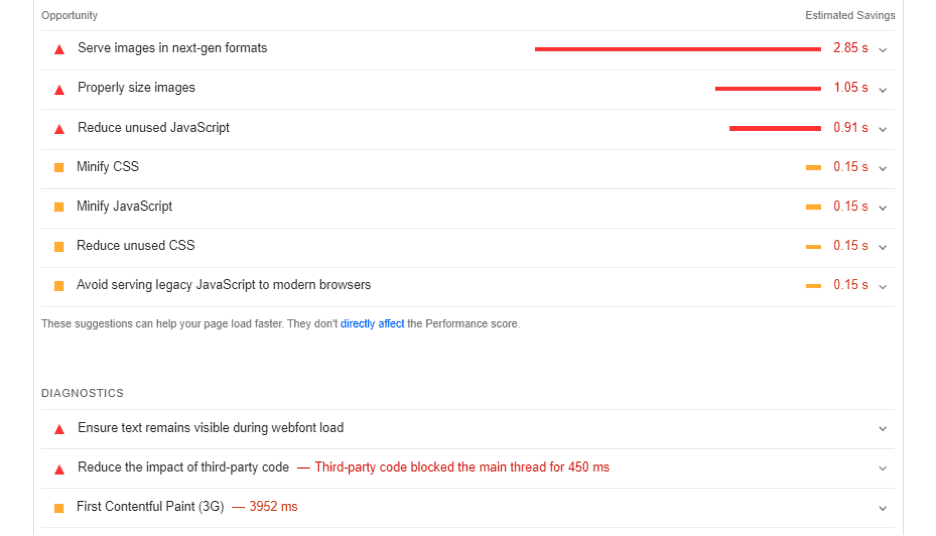Click orange square icon beside Reduce unused CSS
The height and width of the screenshot is (536, 936).
point(59,247)
